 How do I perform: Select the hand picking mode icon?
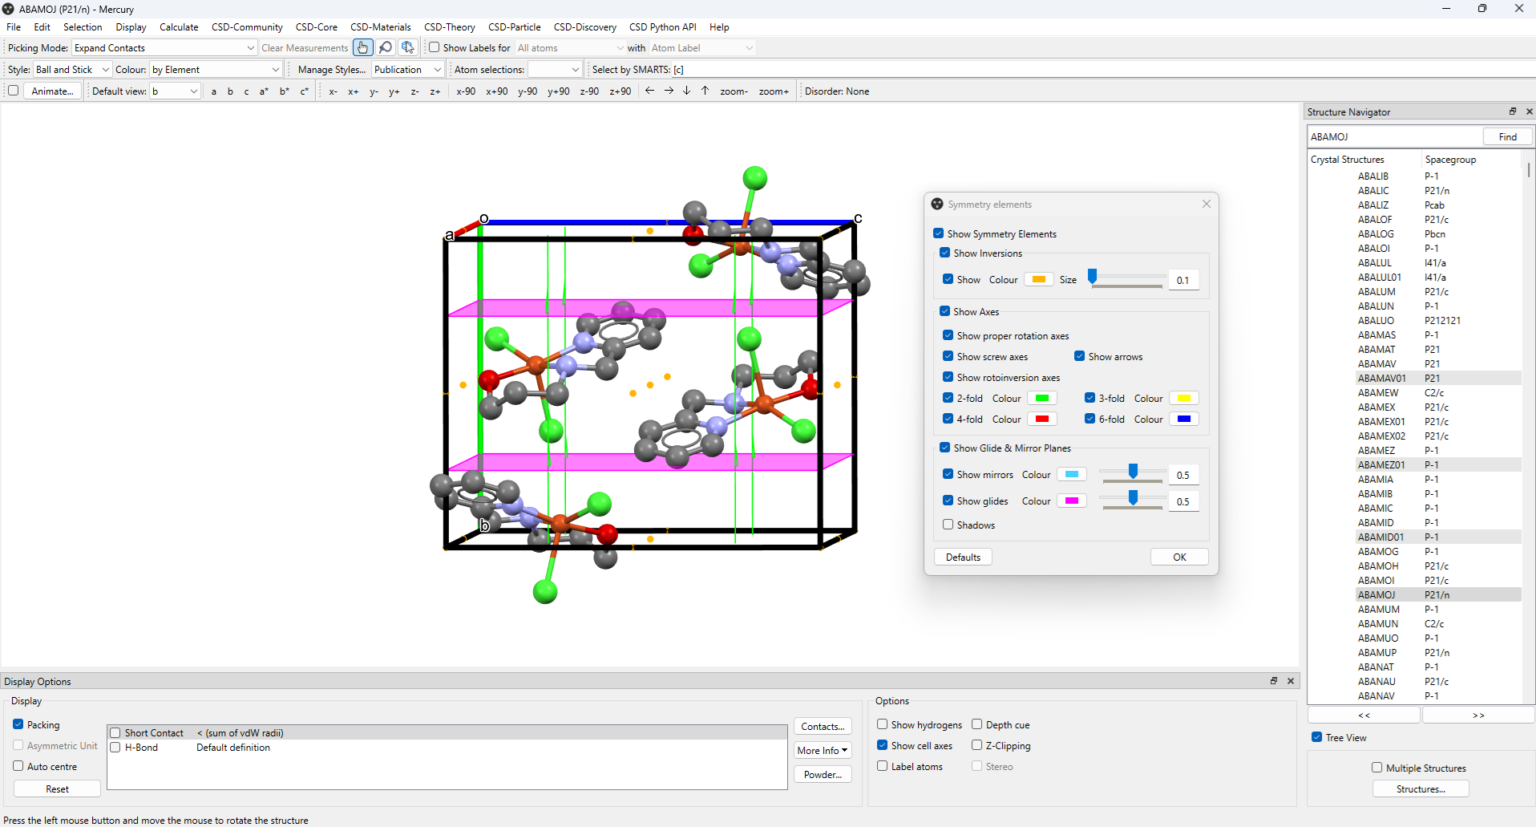click(x=362, y=47)
